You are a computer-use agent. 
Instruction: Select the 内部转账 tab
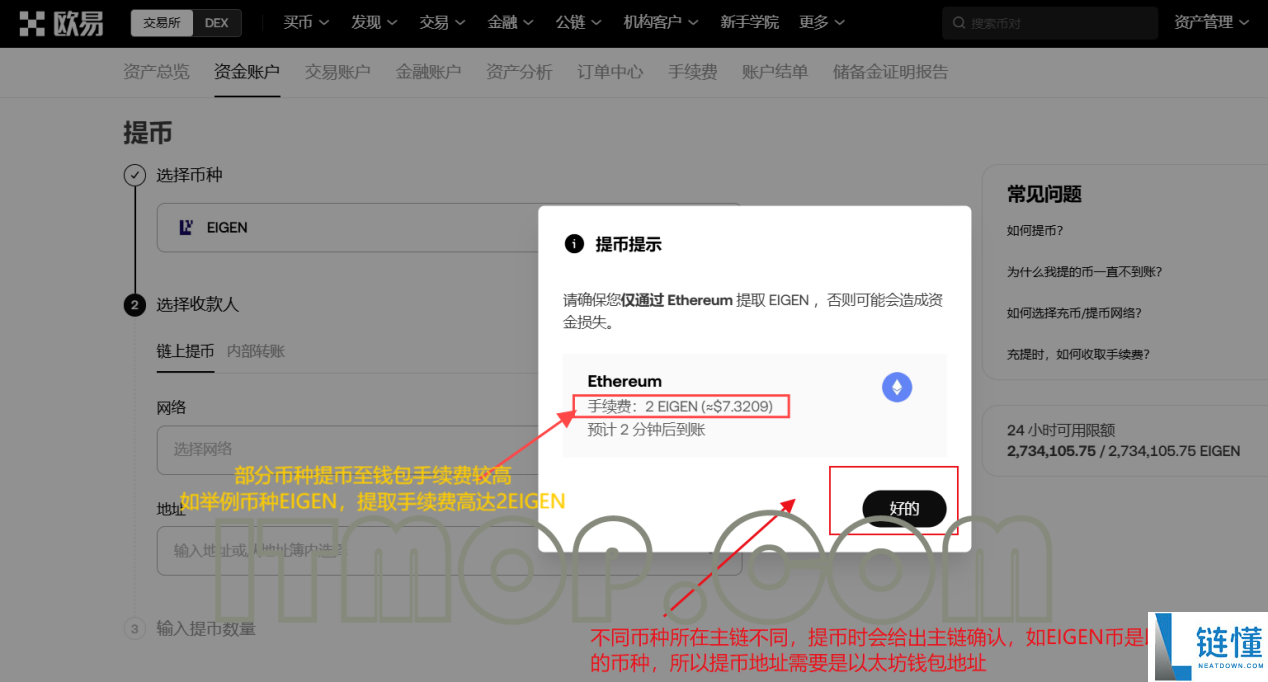[x=256, y=351]
